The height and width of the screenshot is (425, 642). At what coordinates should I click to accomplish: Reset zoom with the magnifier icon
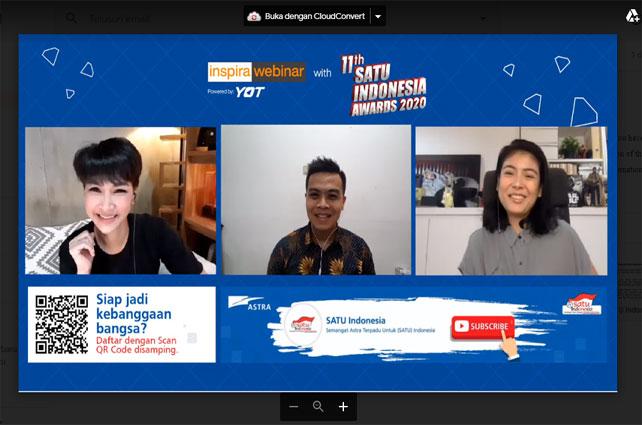pos(318,407)
